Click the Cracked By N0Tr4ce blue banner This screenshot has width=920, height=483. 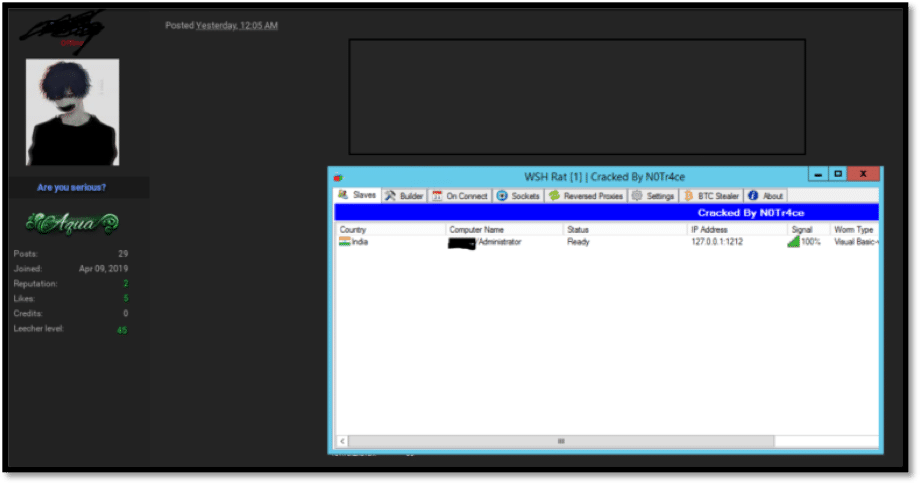coord(606,212)
